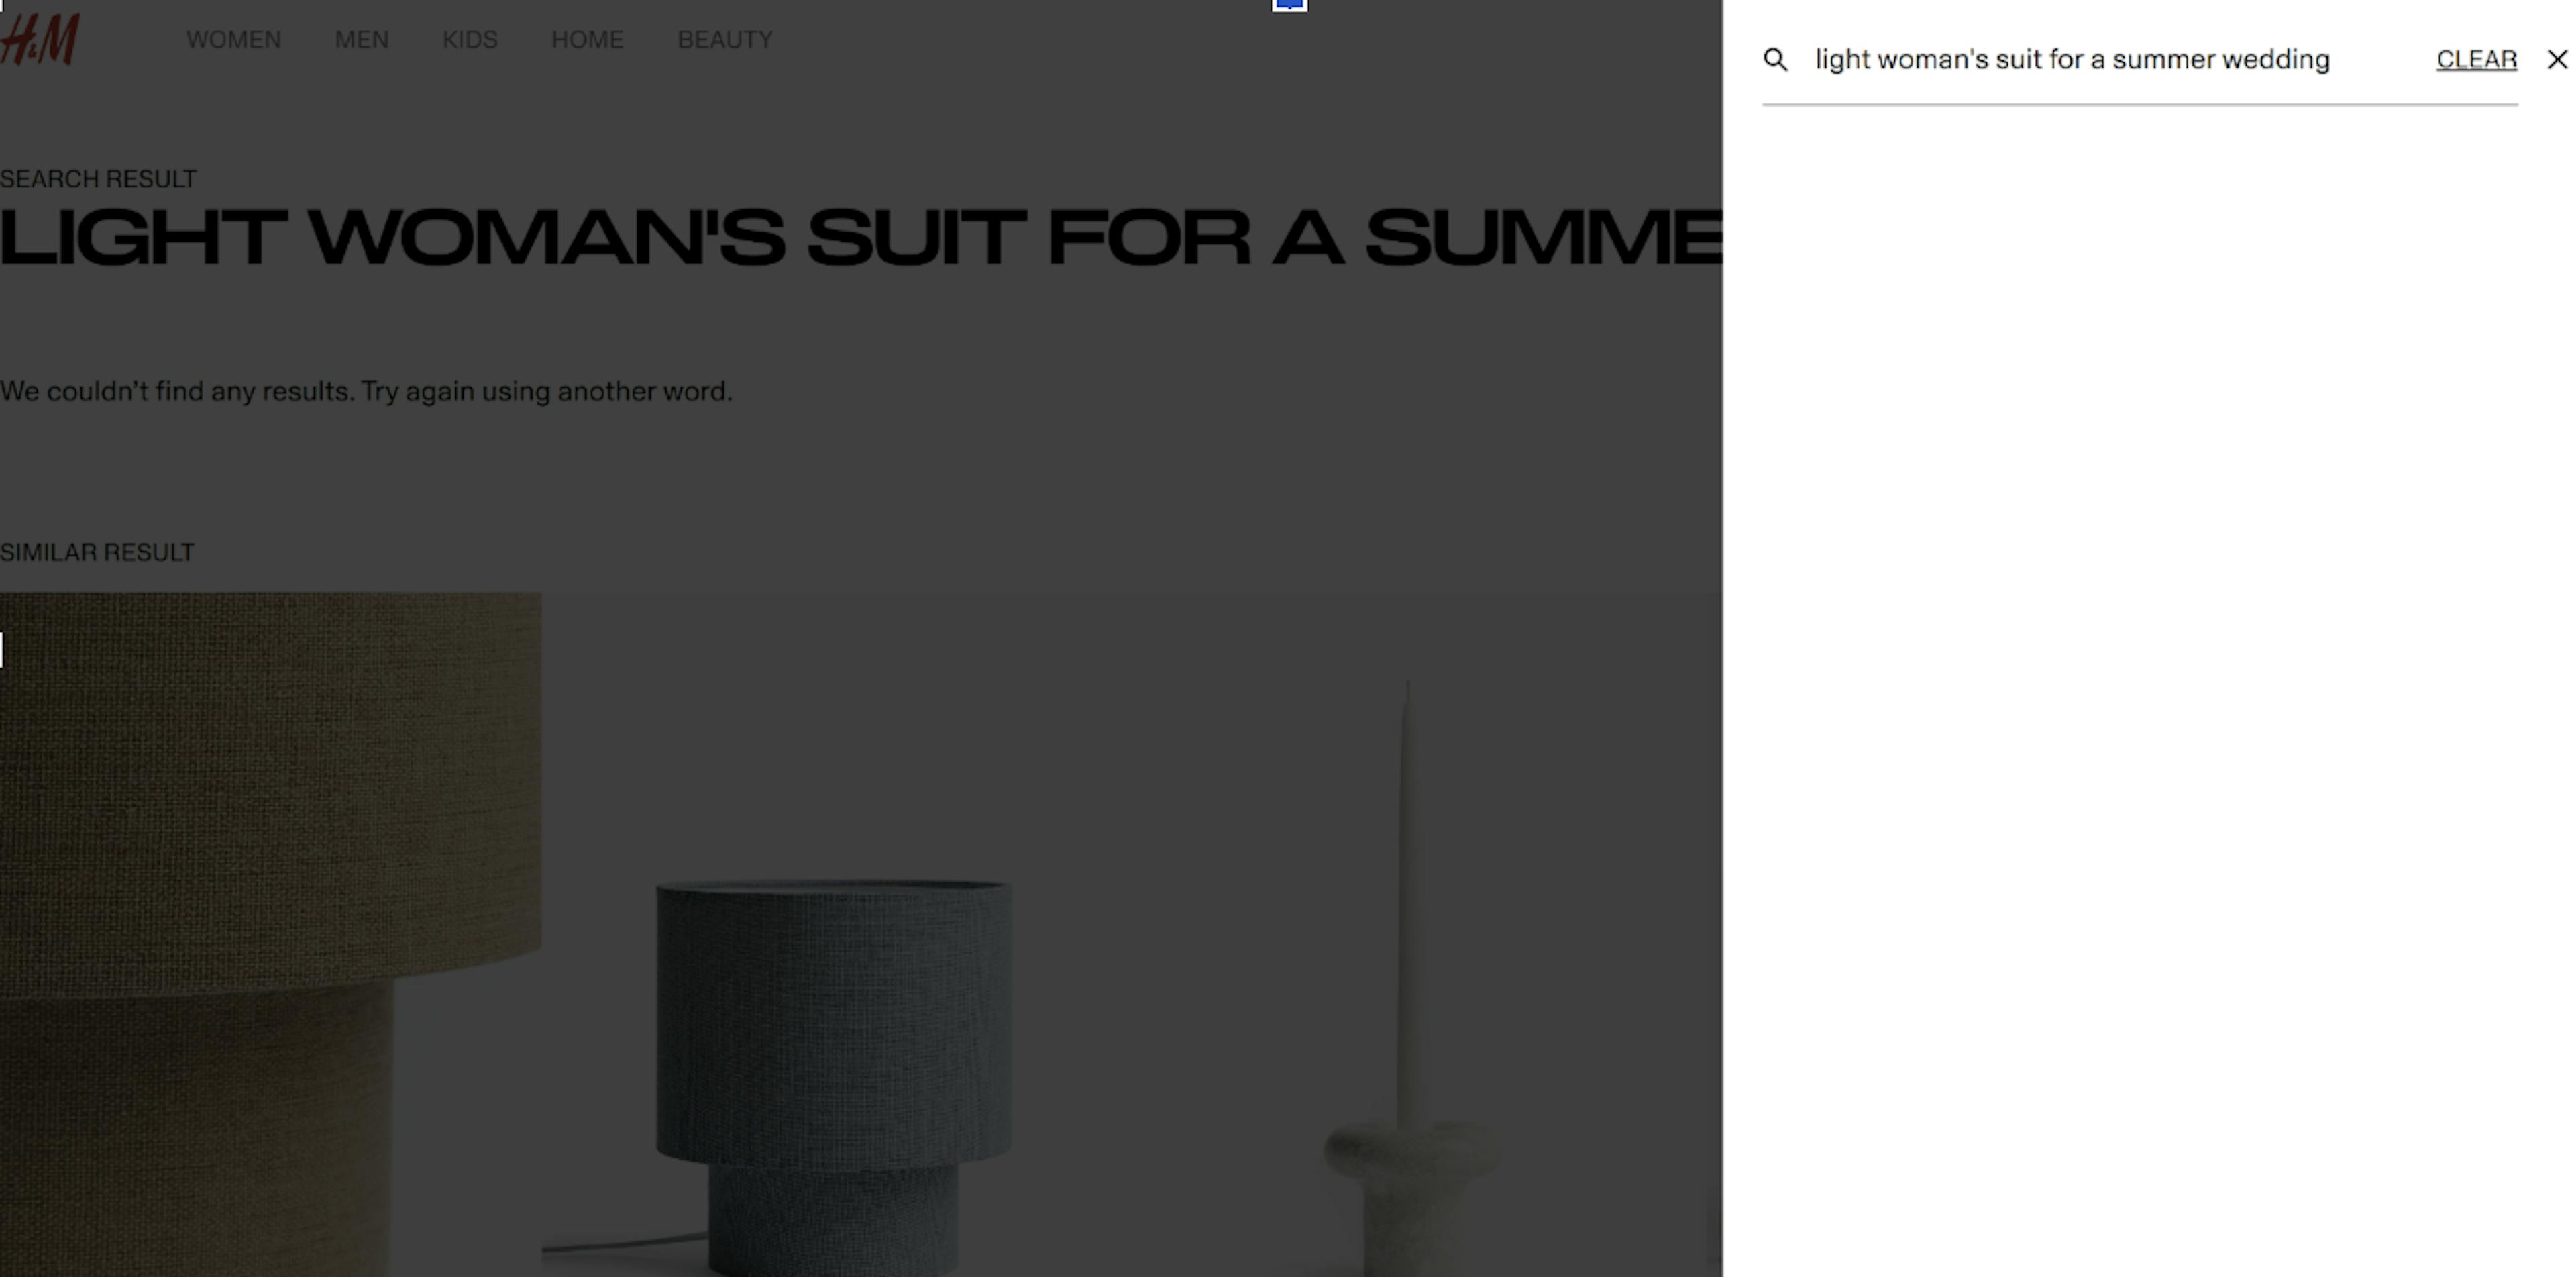Screen dimensions: 2576x1277
Task: Select the 'We couldn't find any results' message
Action: point(366,391)
